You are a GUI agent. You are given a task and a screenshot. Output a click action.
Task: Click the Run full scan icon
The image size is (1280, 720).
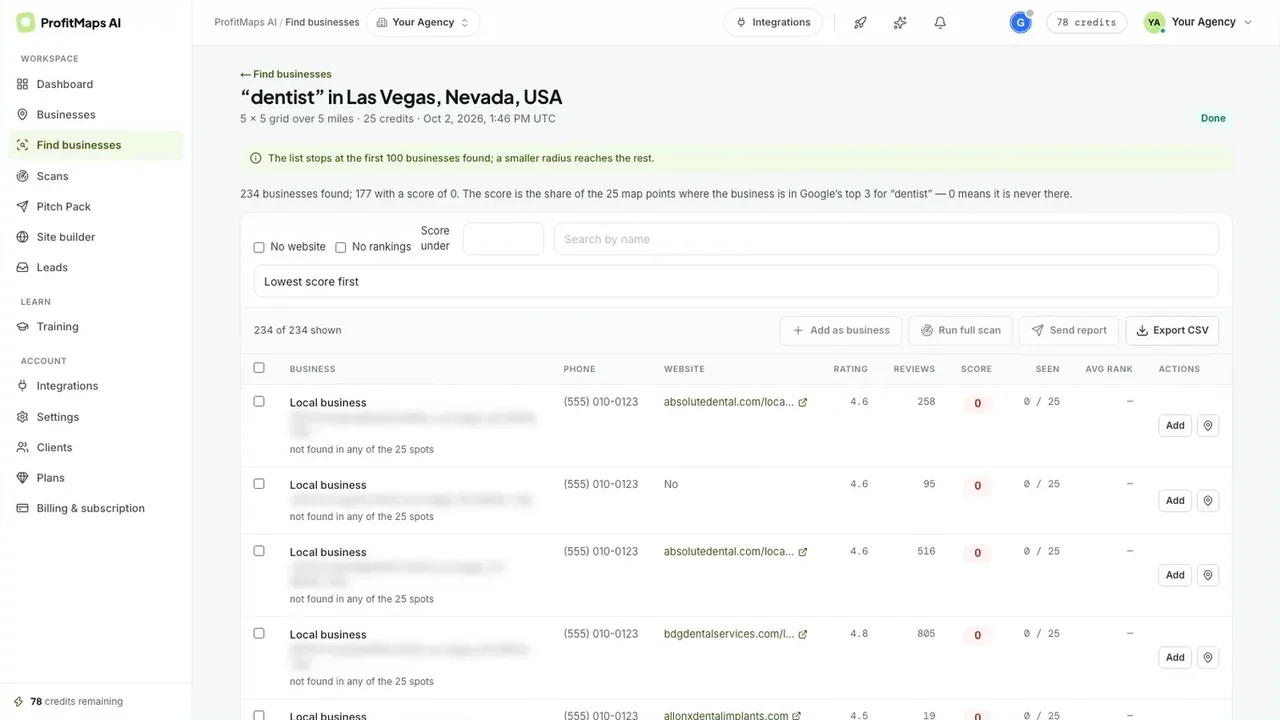pos(927,330)
